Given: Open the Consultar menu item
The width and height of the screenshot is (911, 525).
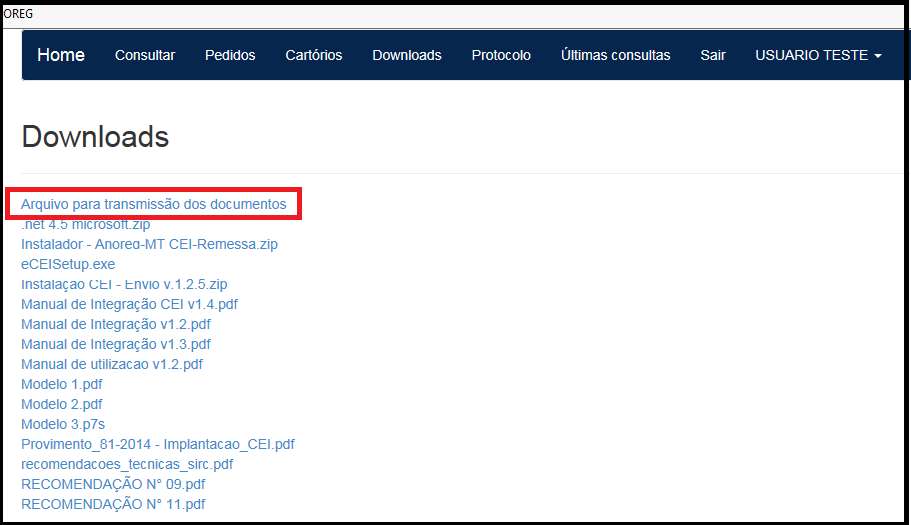Looking at the screenshot, I should pos(145,55).
